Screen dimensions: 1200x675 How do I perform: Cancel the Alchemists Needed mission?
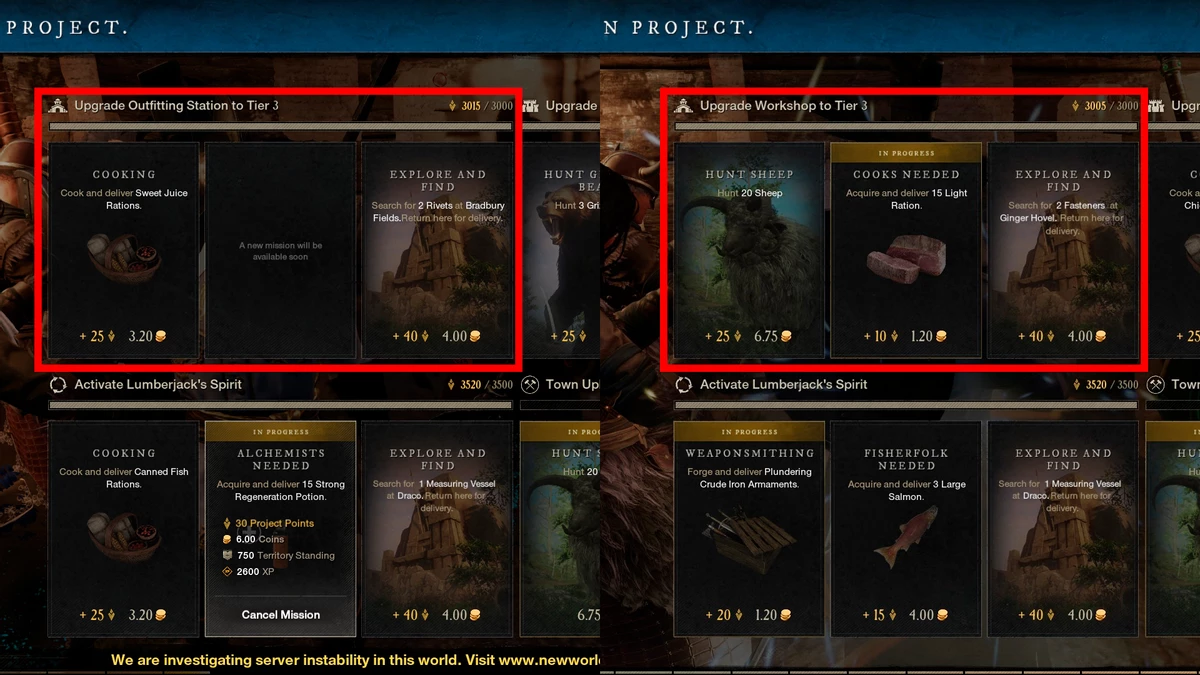281,614
